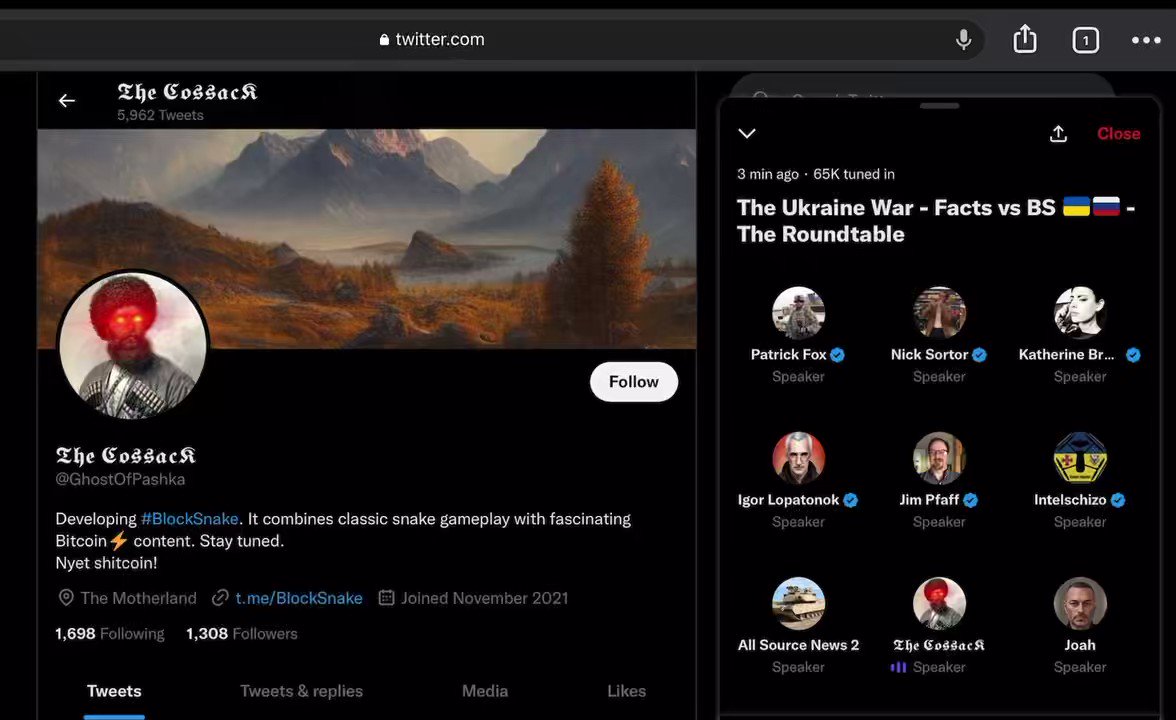1176x720 pixels.
Task: Click Nick Sortor verified badge
Action: pyautogui.click(x=980, y=355)
